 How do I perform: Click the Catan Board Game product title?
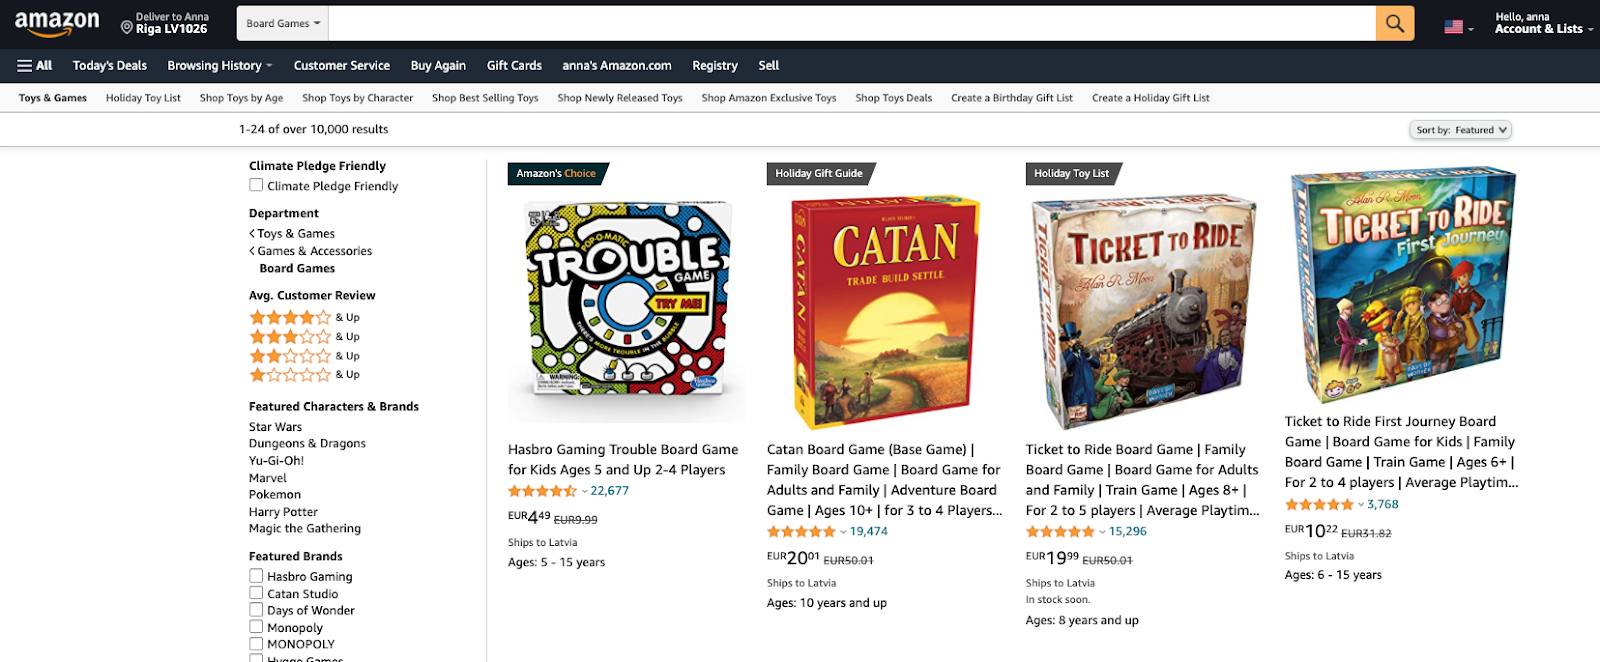pos(880,469)
